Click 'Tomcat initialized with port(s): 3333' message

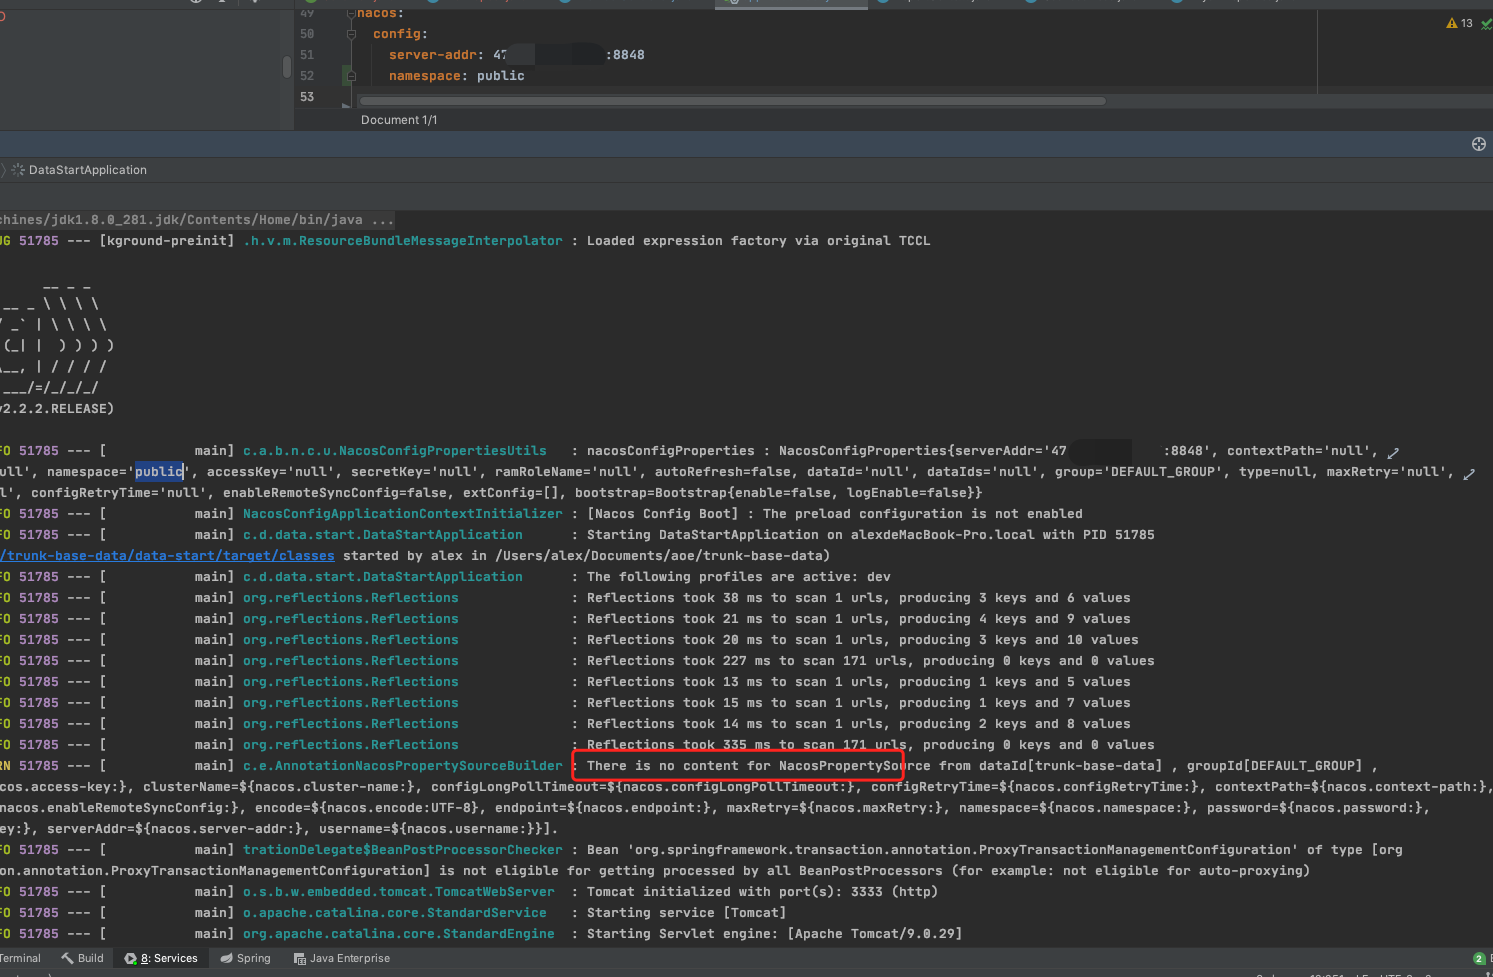pyautogui.click(x=762, y=892)
